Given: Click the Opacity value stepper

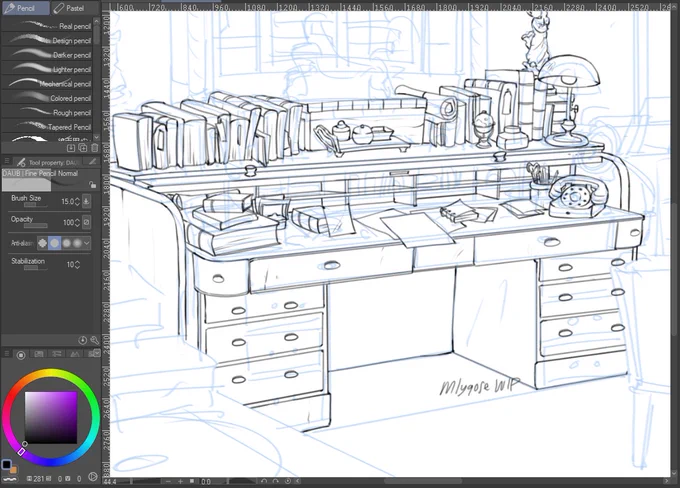Looking at the screenshot, I should [77, 223].
